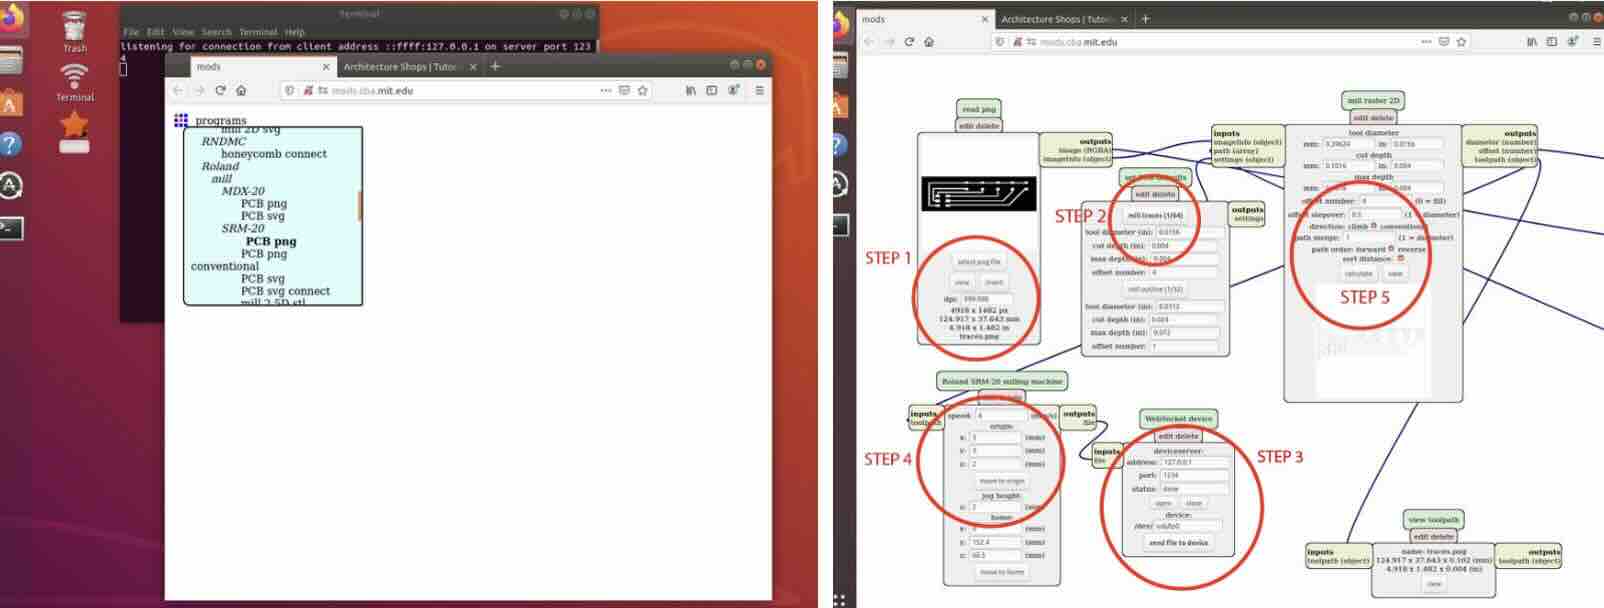Screen dimensions: 1604x608
Task: Switch to Architecture Shops tab in left browser
Action: (x=401, y=66)
